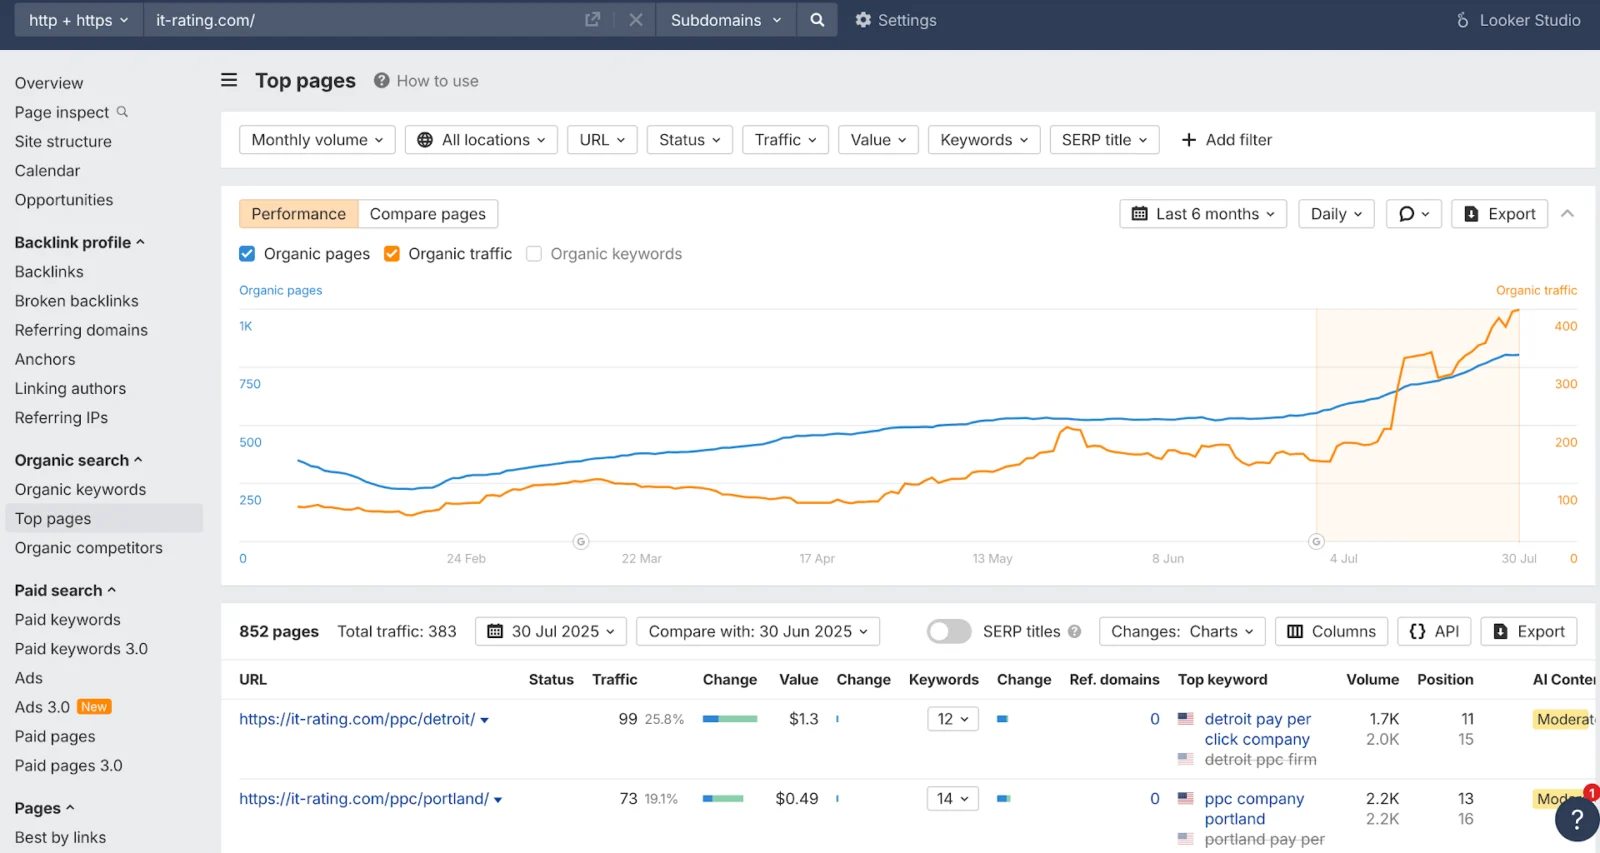Toggle the SERP titles switch
The image size is (1600, 853).
[x=949, y=631]
